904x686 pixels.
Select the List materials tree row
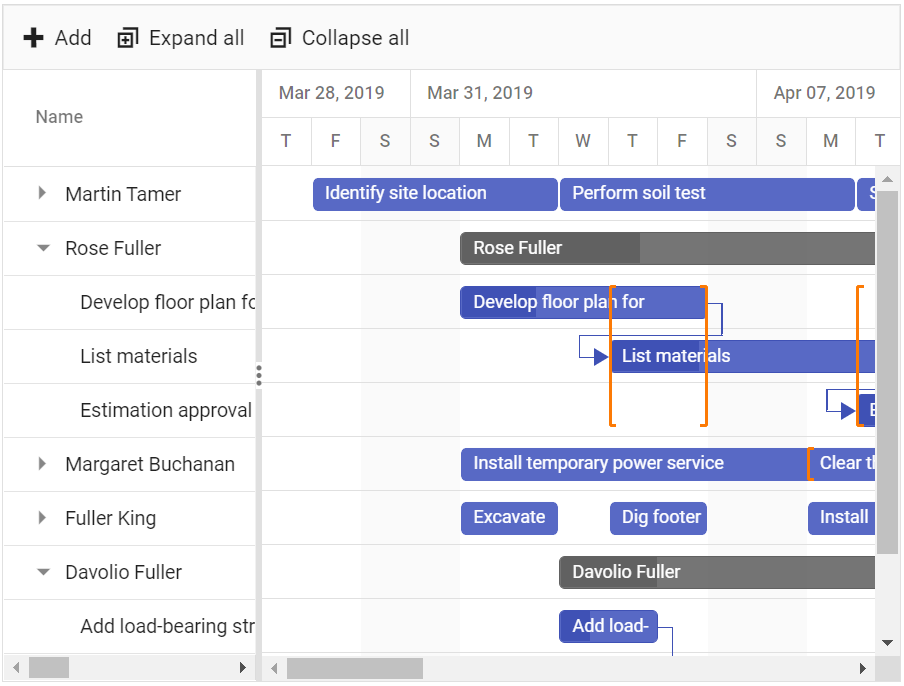click(x=139, y=356)
